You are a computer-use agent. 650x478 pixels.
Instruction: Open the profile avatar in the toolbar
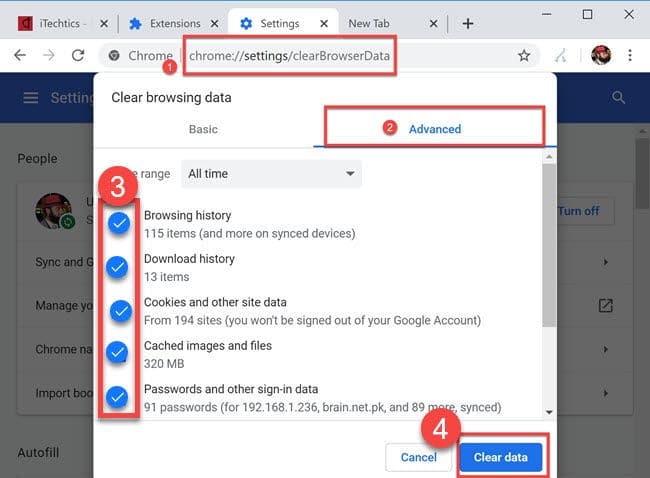[x=601, y=55]
